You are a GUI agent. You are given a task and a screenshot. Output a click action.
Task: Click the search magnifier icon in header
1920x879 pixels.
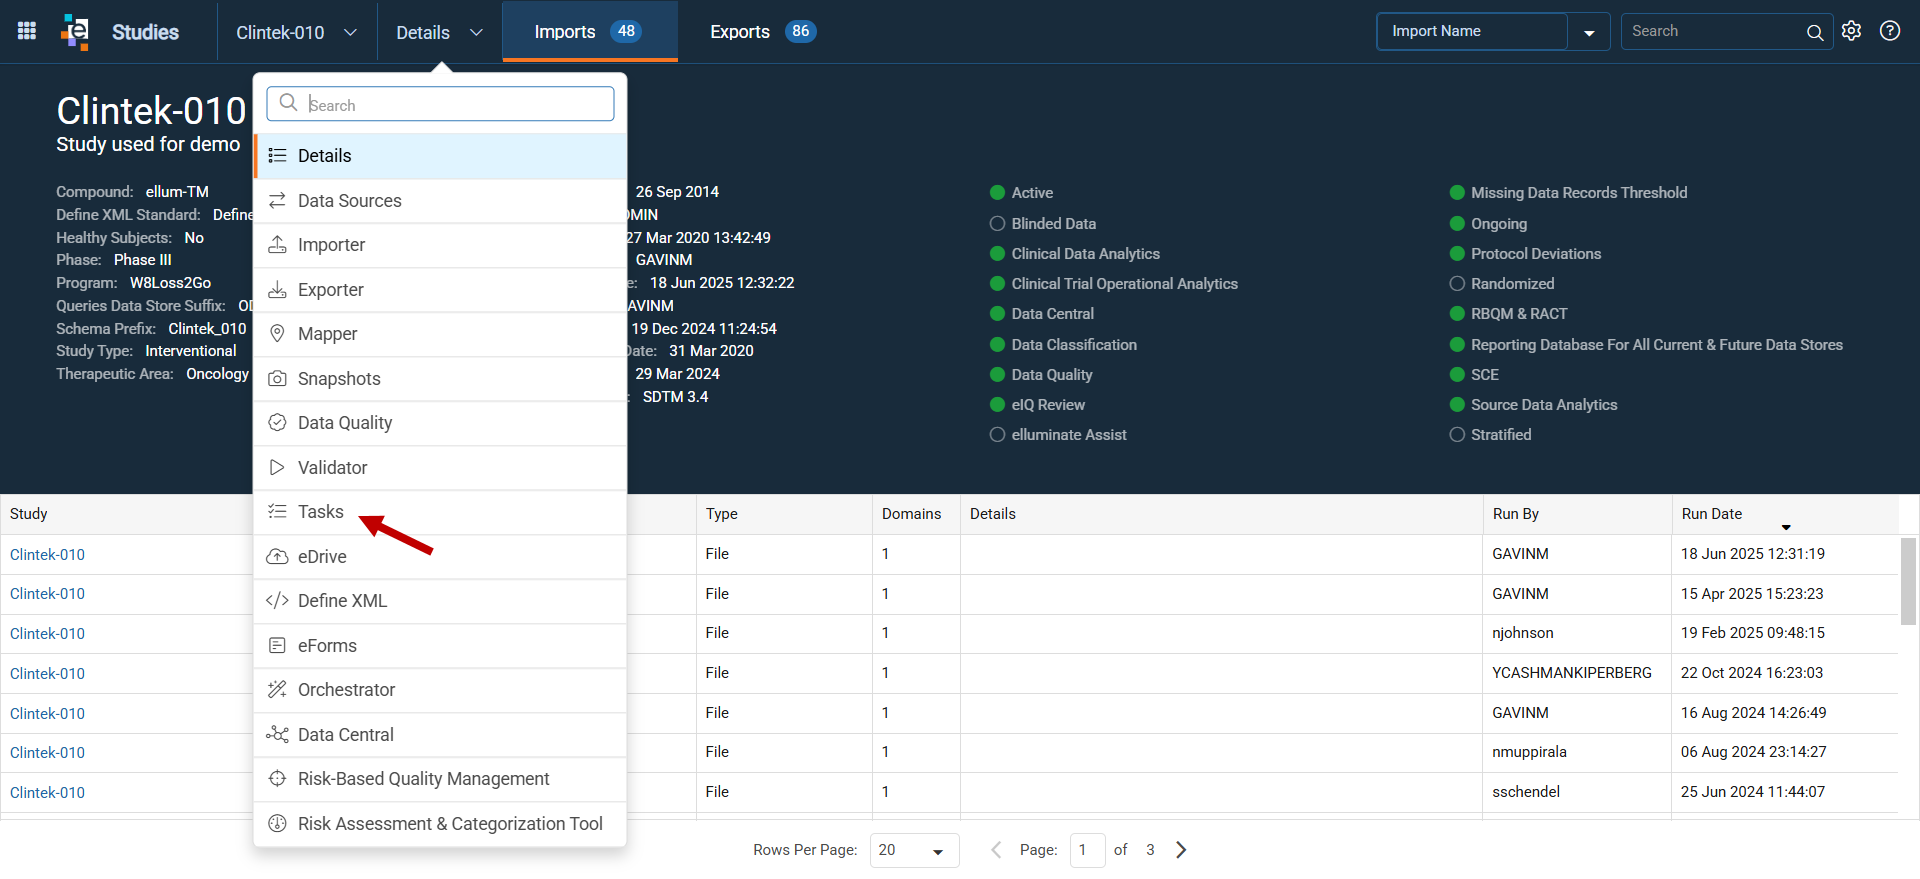[x=1814, y=32]
